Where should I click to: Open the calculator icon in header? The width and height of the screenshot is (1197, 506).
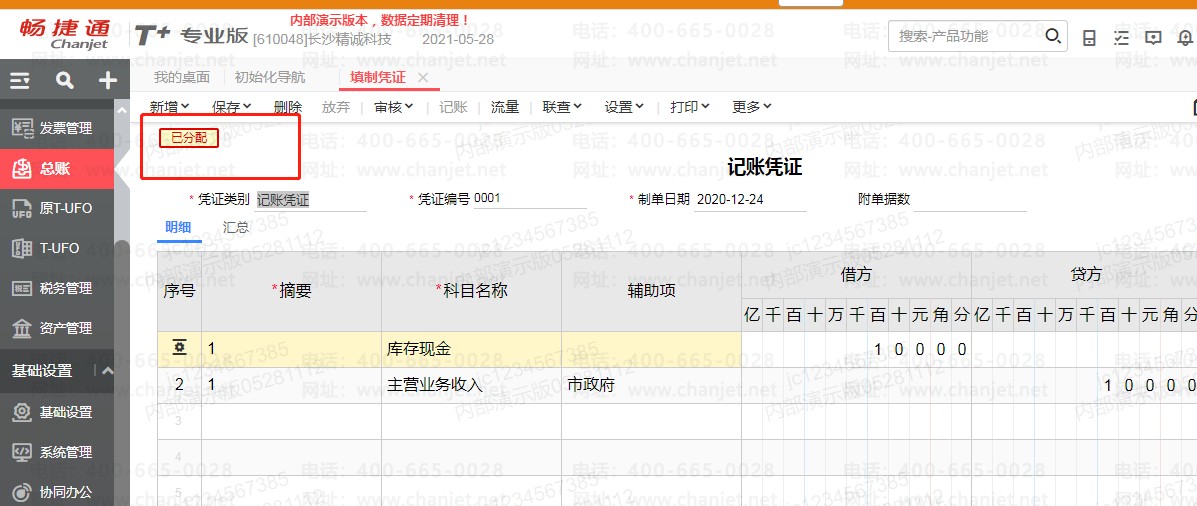pos(1089,37)
